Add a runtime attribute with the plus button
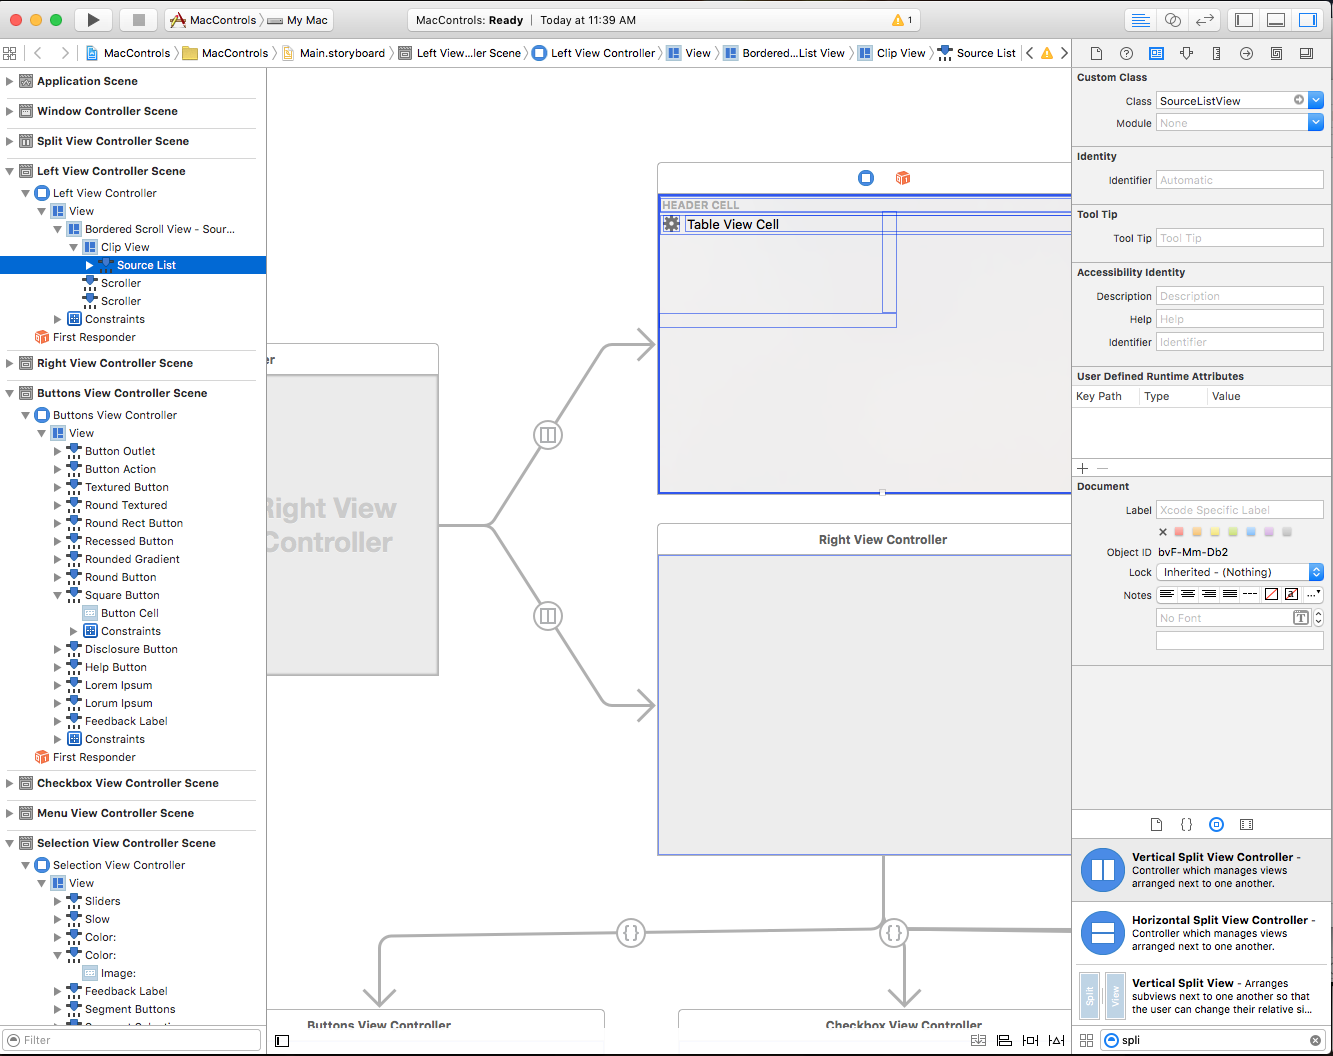The image size is (1333, 1056). click(x=1082, y=467)
